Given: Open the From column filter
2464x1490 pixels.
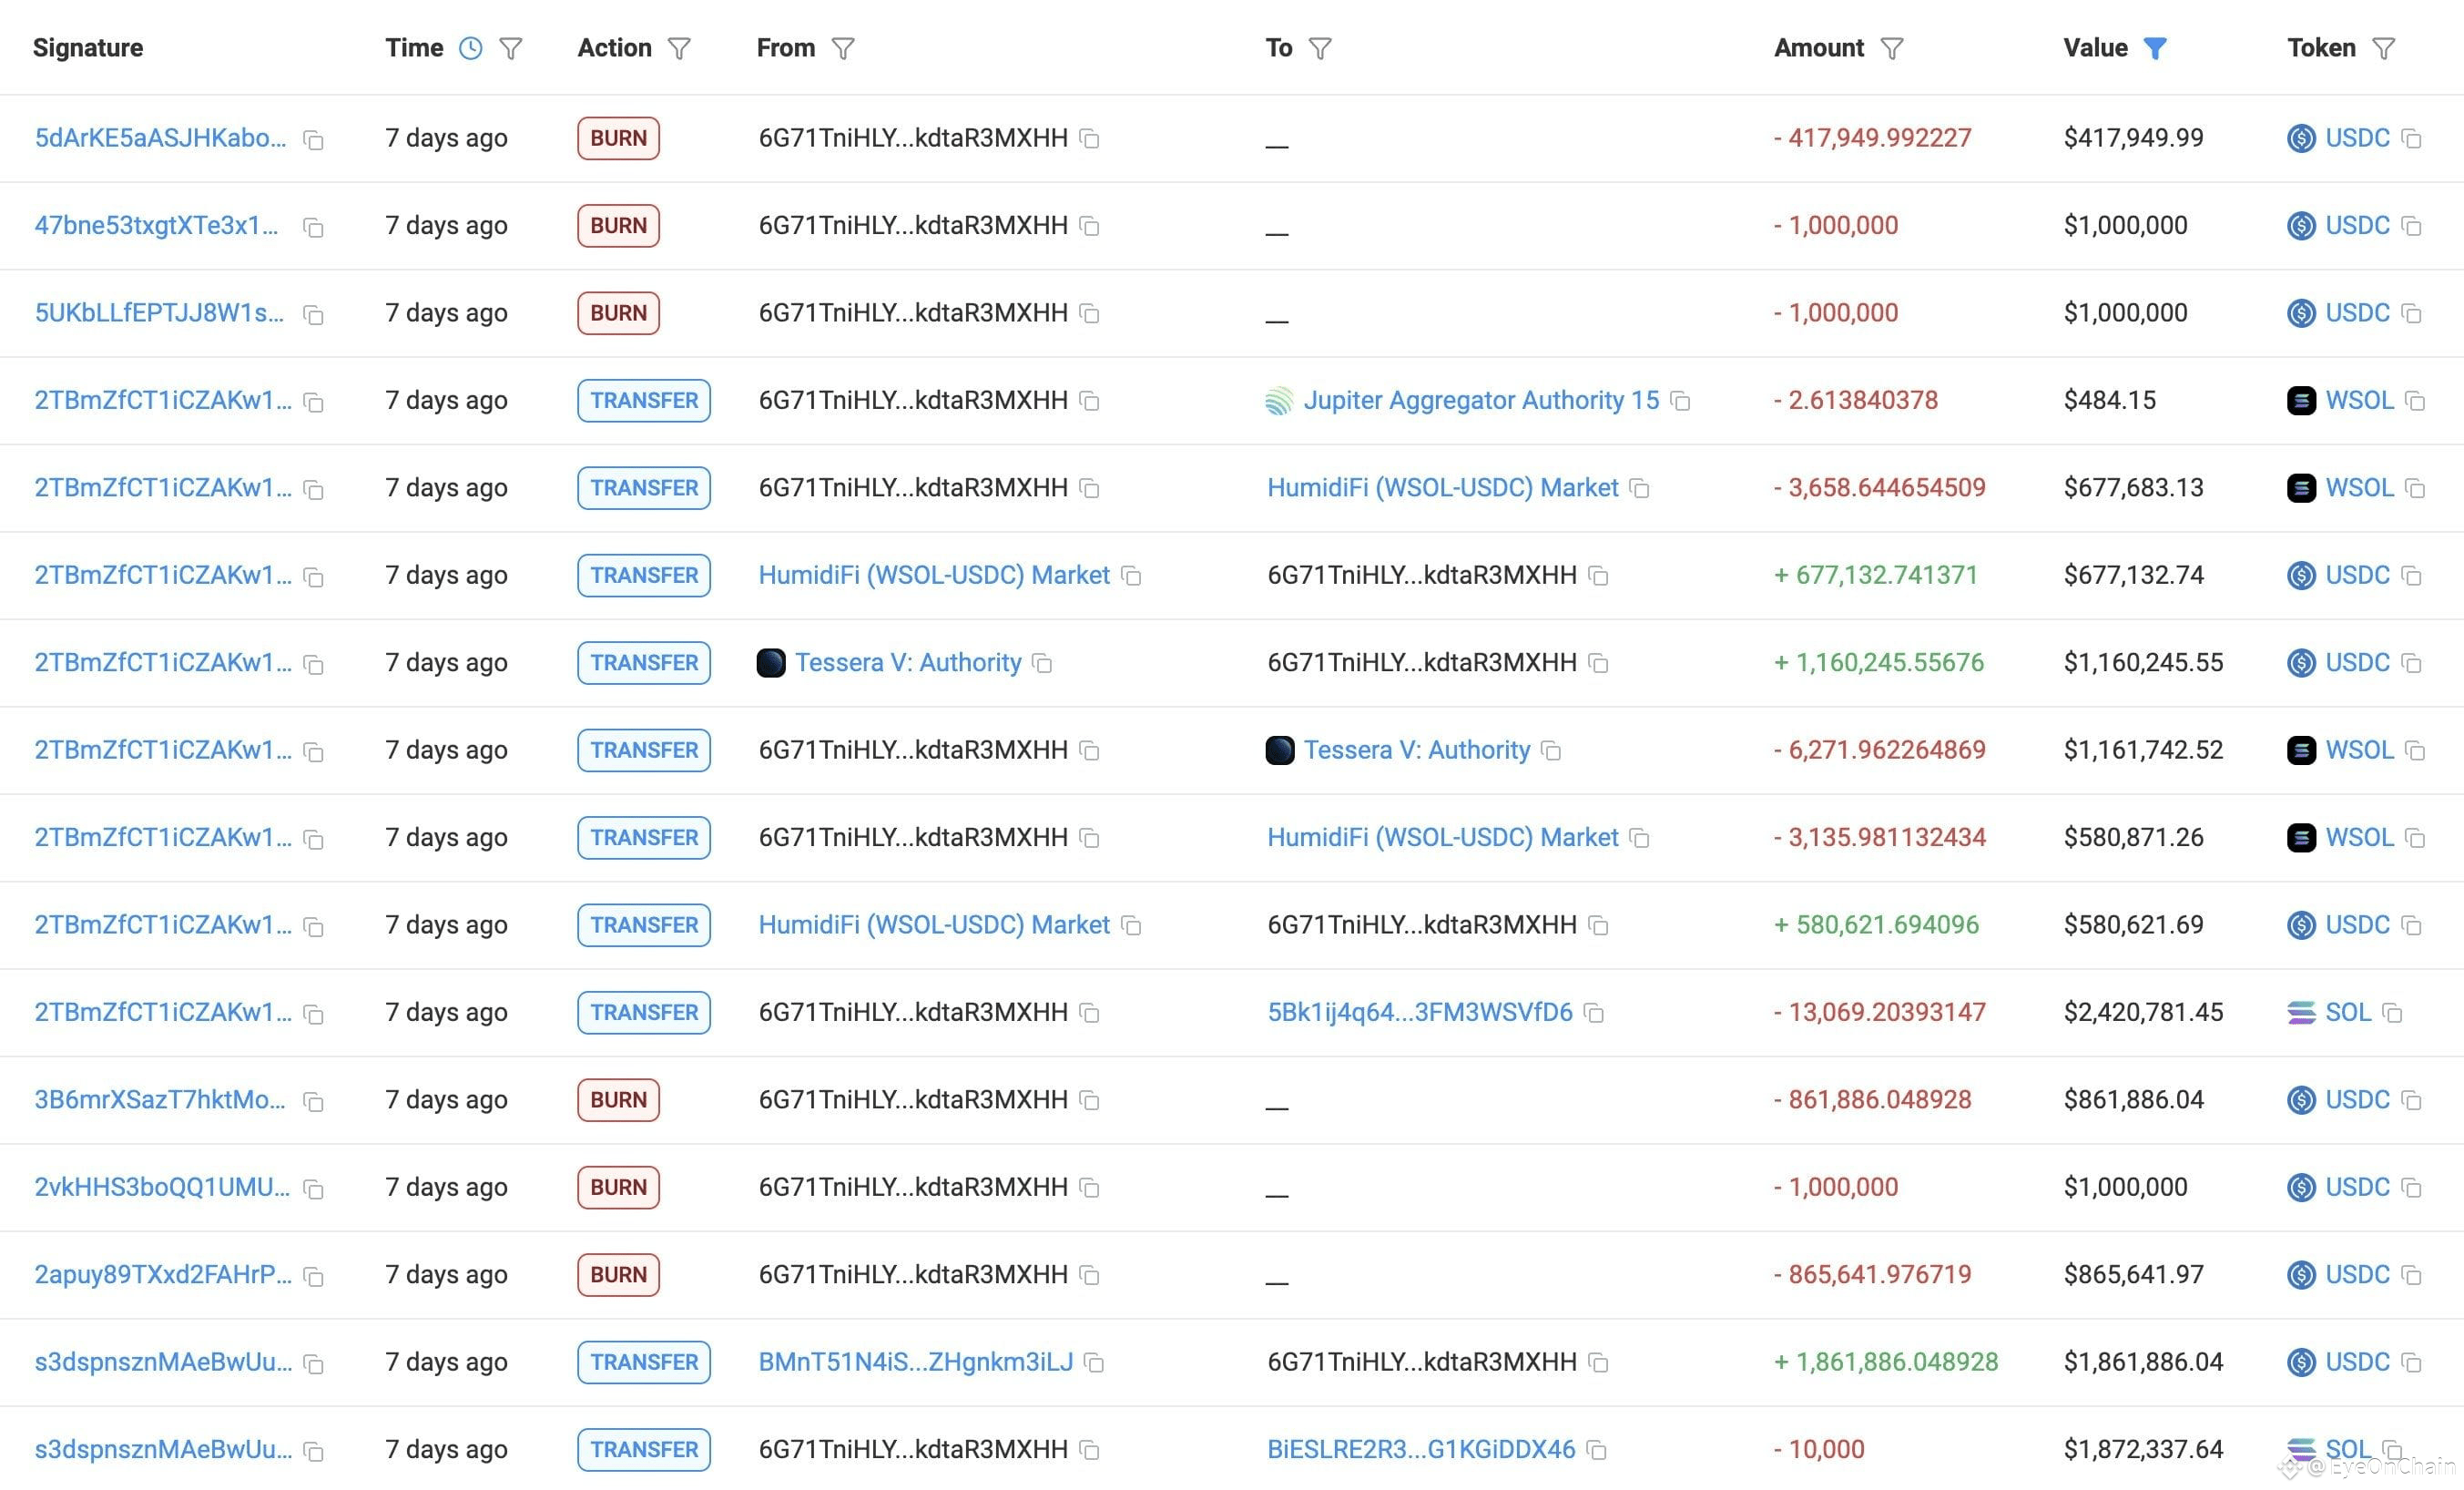Looking at the screenshot, I should click(x=843, y=48).
